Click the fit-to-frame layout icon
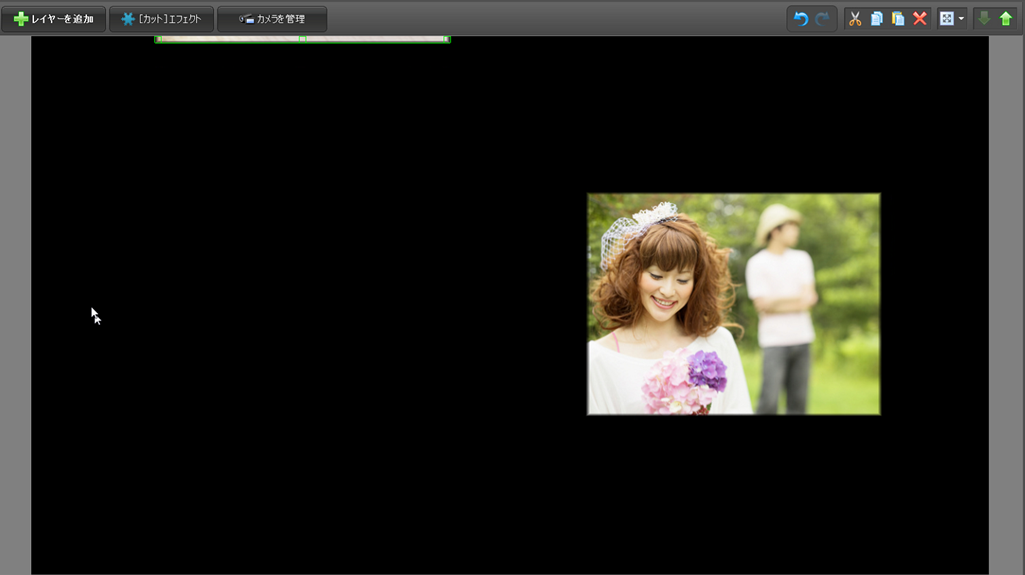This screenshot has width=1025, height=575. pos(946,19)
